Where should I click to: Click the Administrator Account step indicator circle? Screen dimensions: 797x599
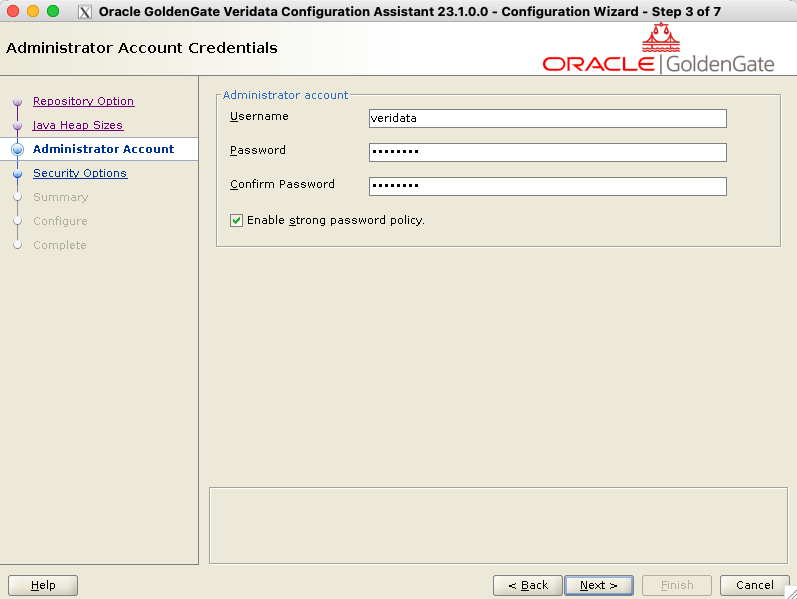pyautogui.click(x=18, y=149)
